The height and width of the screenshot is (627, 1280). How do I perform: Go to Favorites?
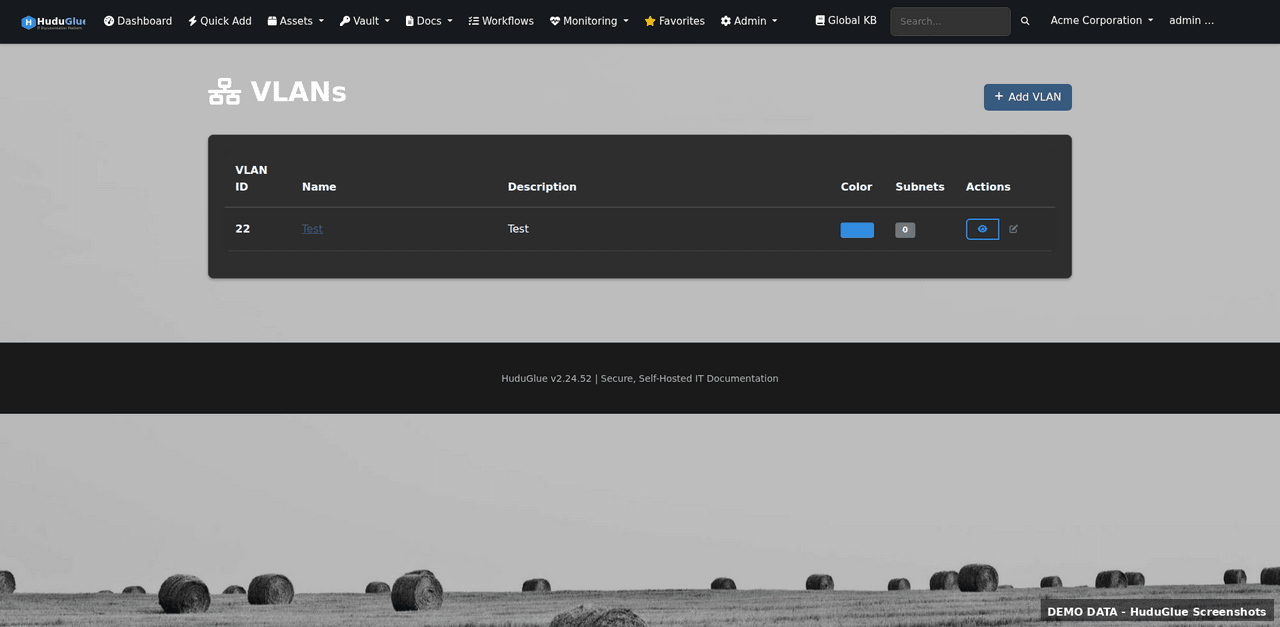pos(675,21)
